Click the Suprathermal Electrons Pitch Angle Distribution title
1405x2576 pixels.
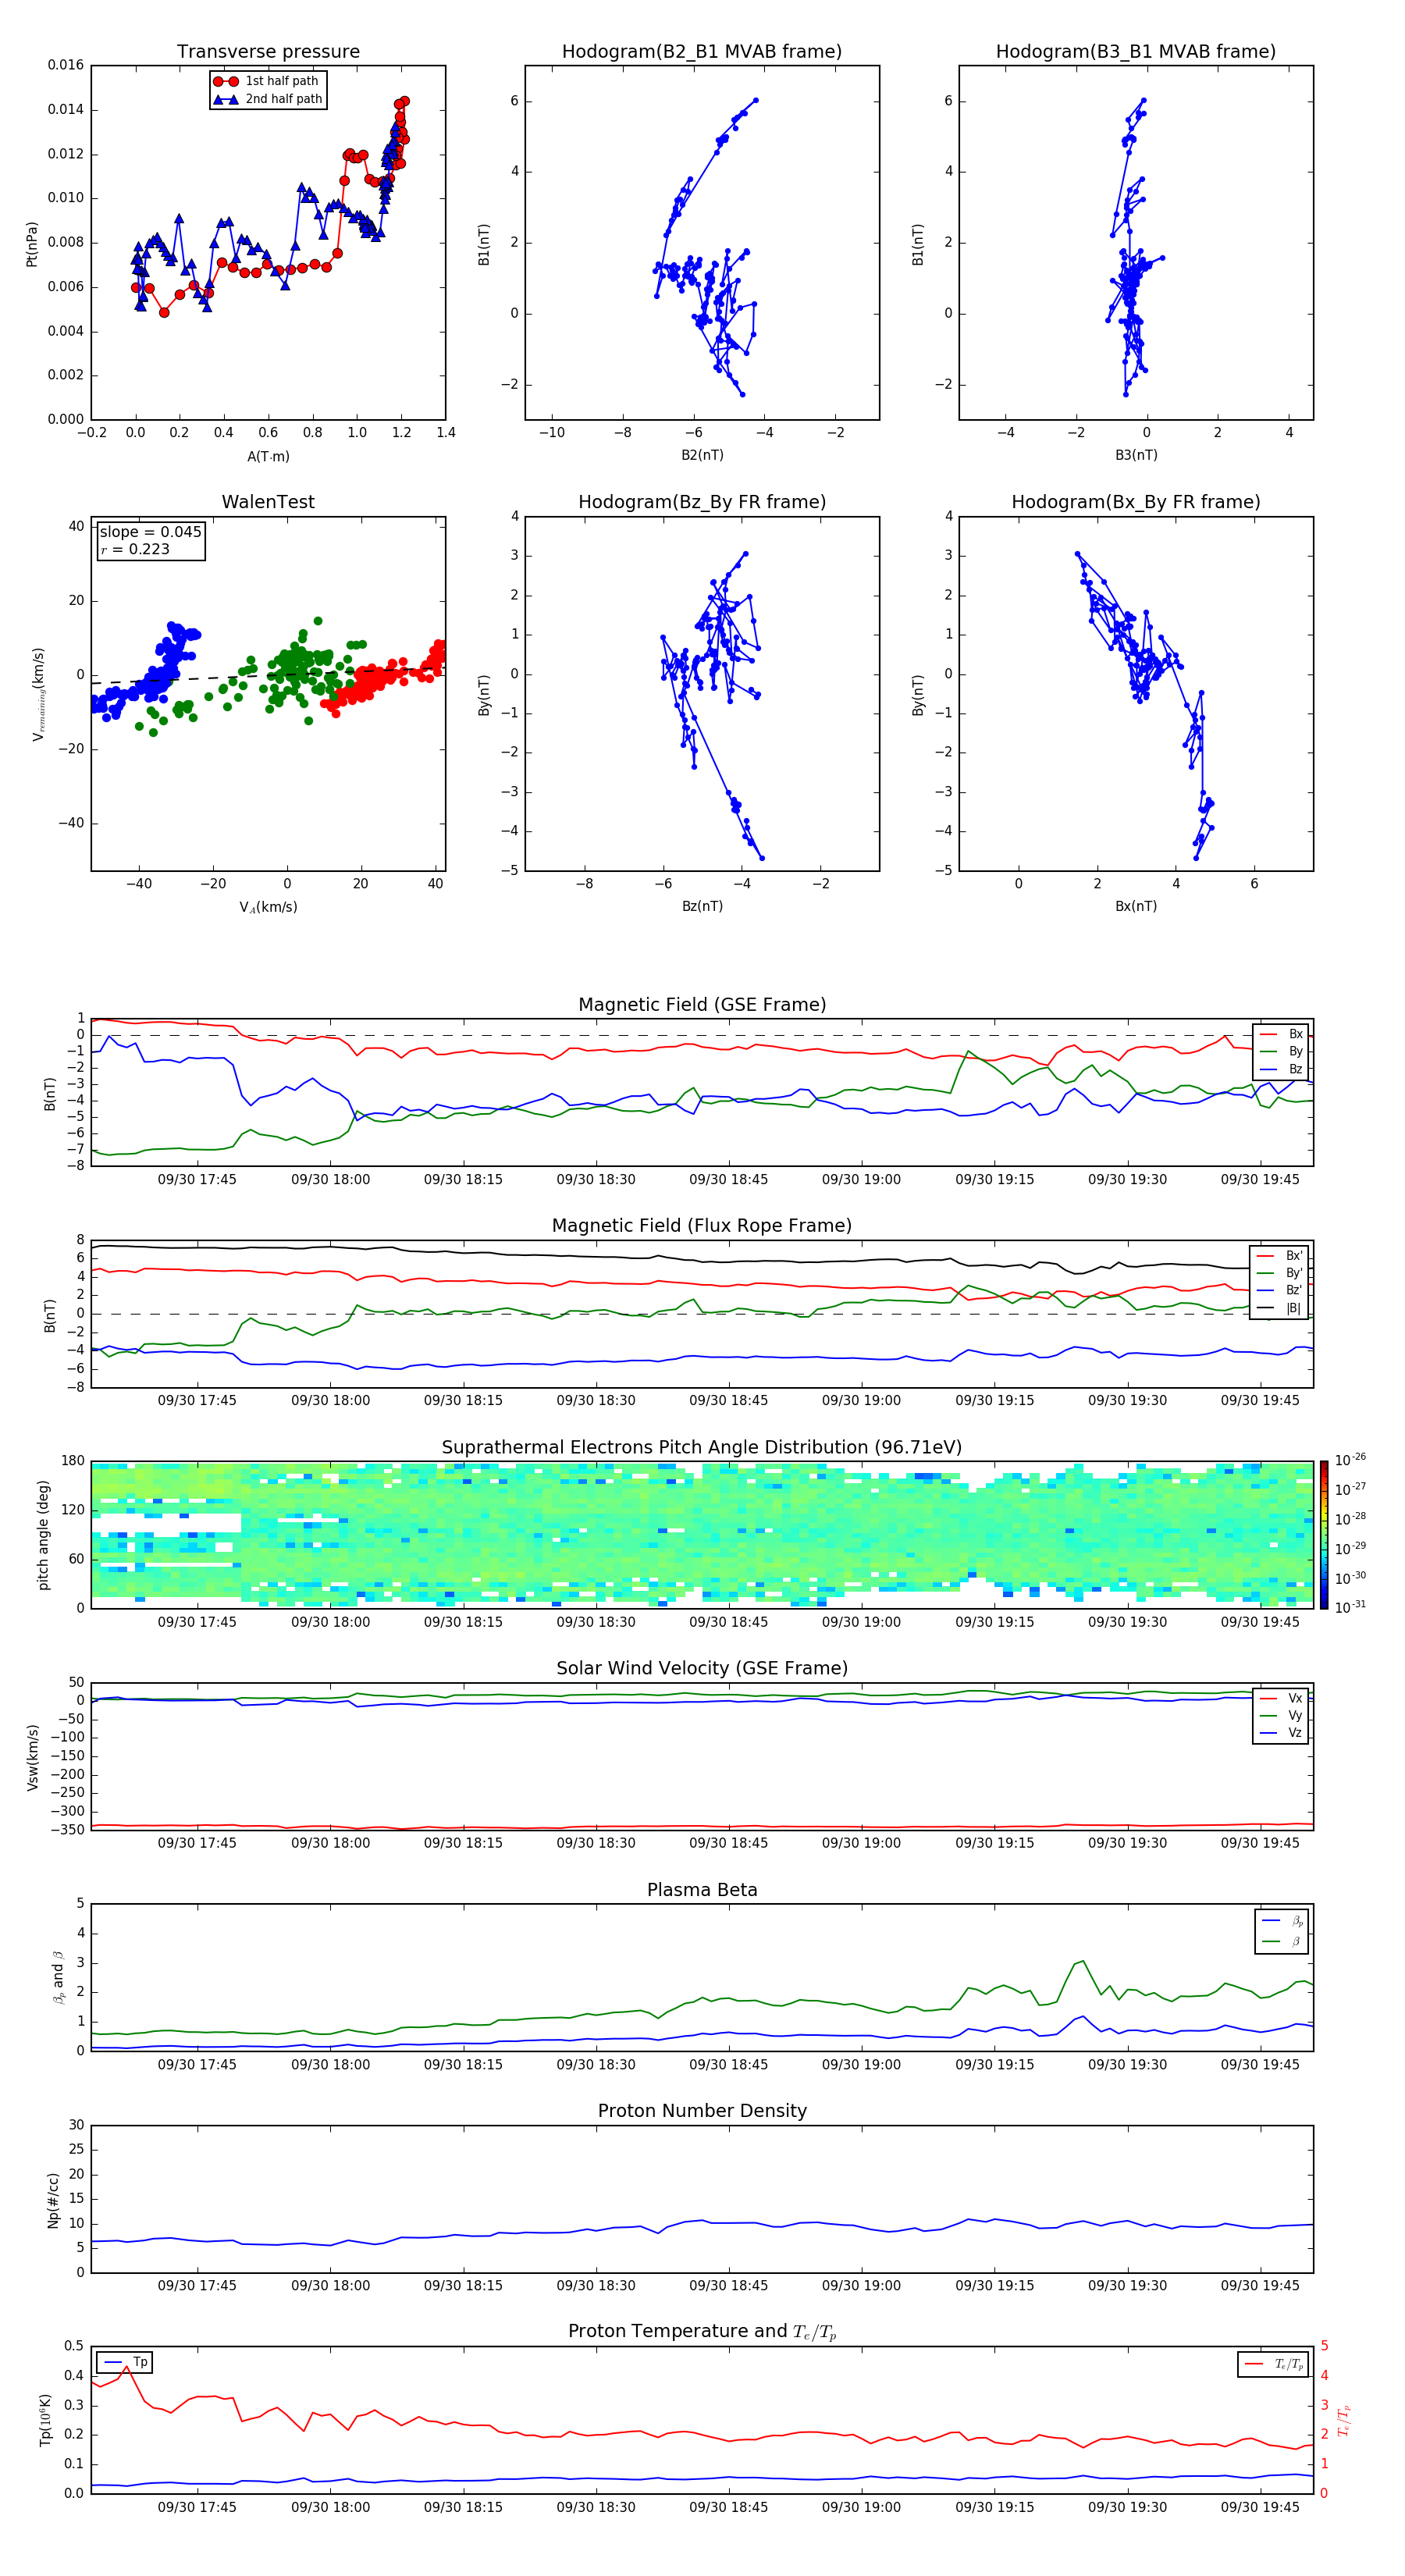(x=702, y=1447)
